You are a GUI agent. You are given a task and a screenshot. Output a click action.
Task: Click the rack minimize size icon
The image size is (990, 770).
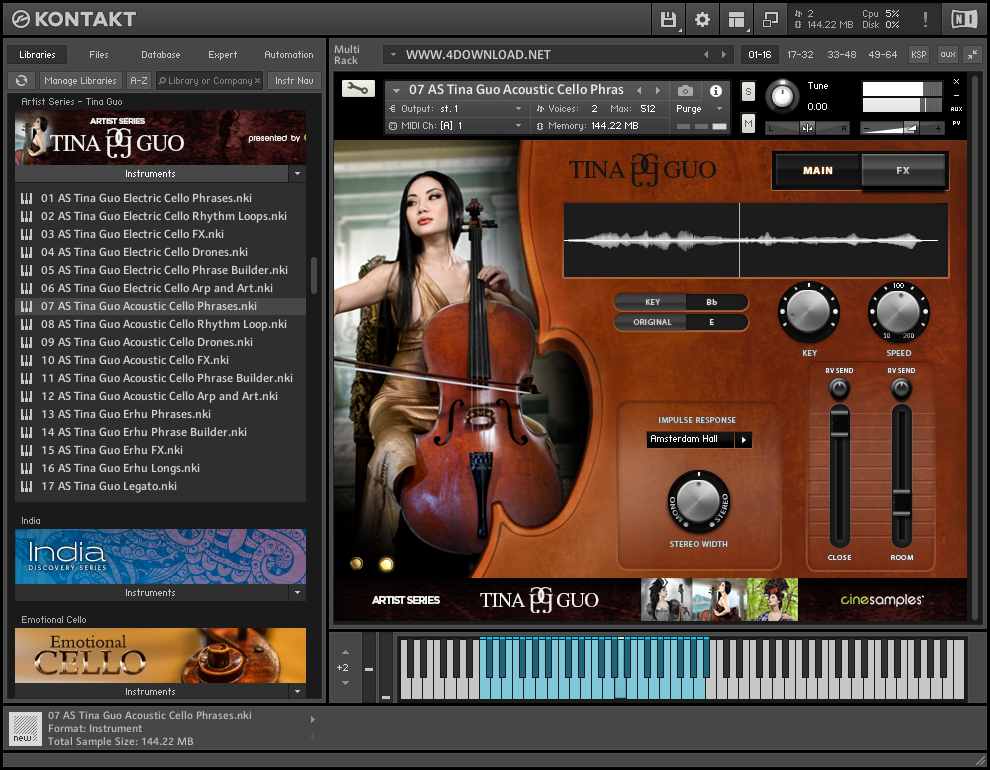972,55
